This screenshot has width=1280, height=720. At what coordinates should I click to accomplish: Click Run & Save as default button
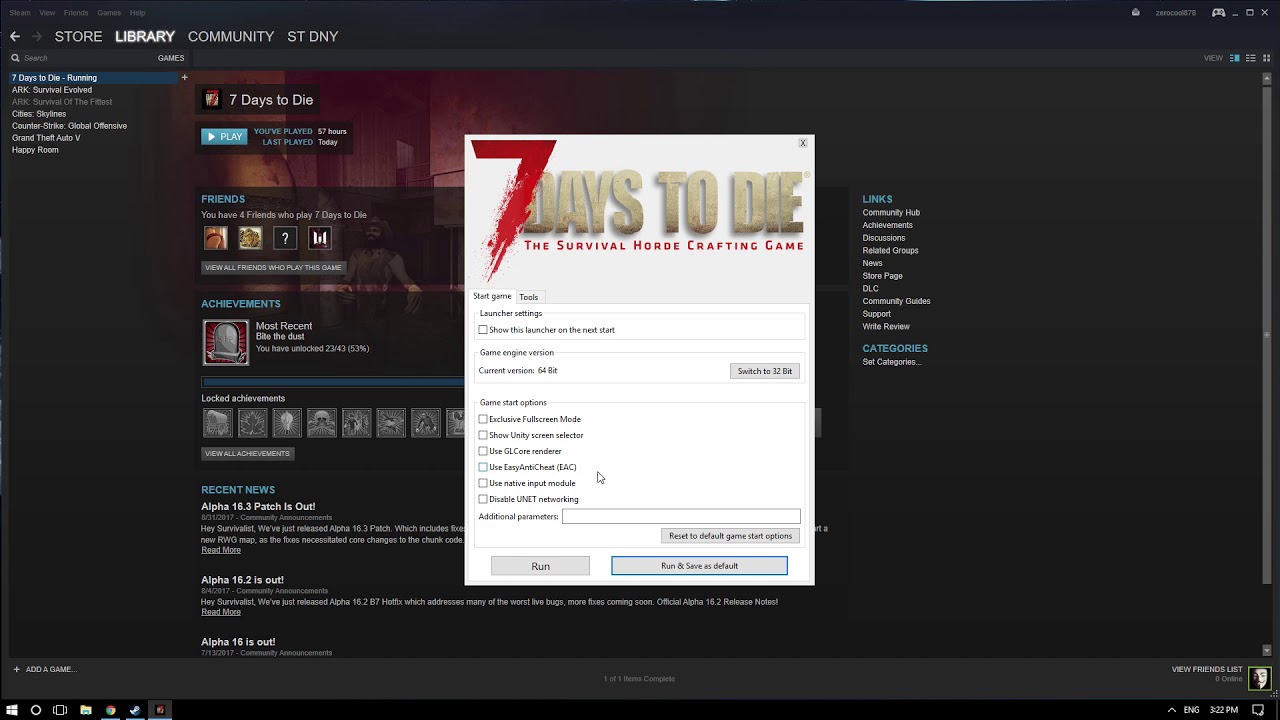(699, 566)
